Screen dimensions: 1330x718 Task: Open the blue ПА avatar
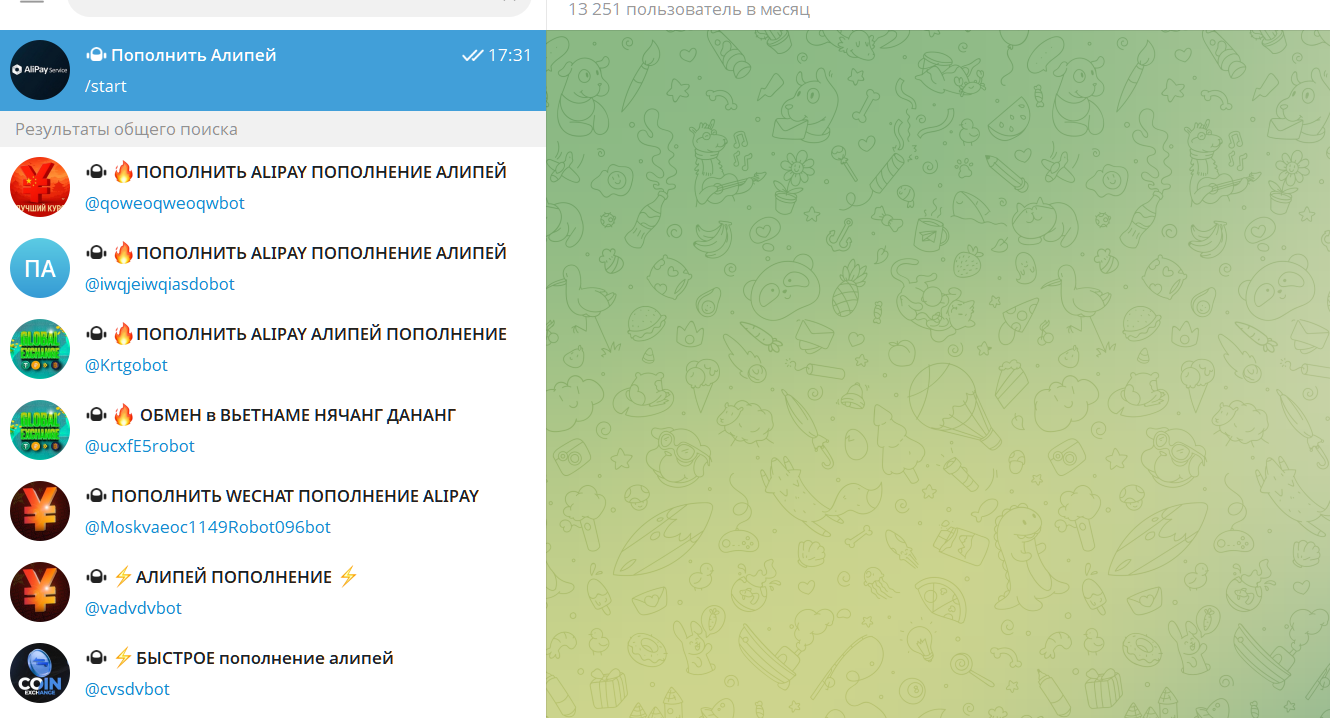[40, 268]
